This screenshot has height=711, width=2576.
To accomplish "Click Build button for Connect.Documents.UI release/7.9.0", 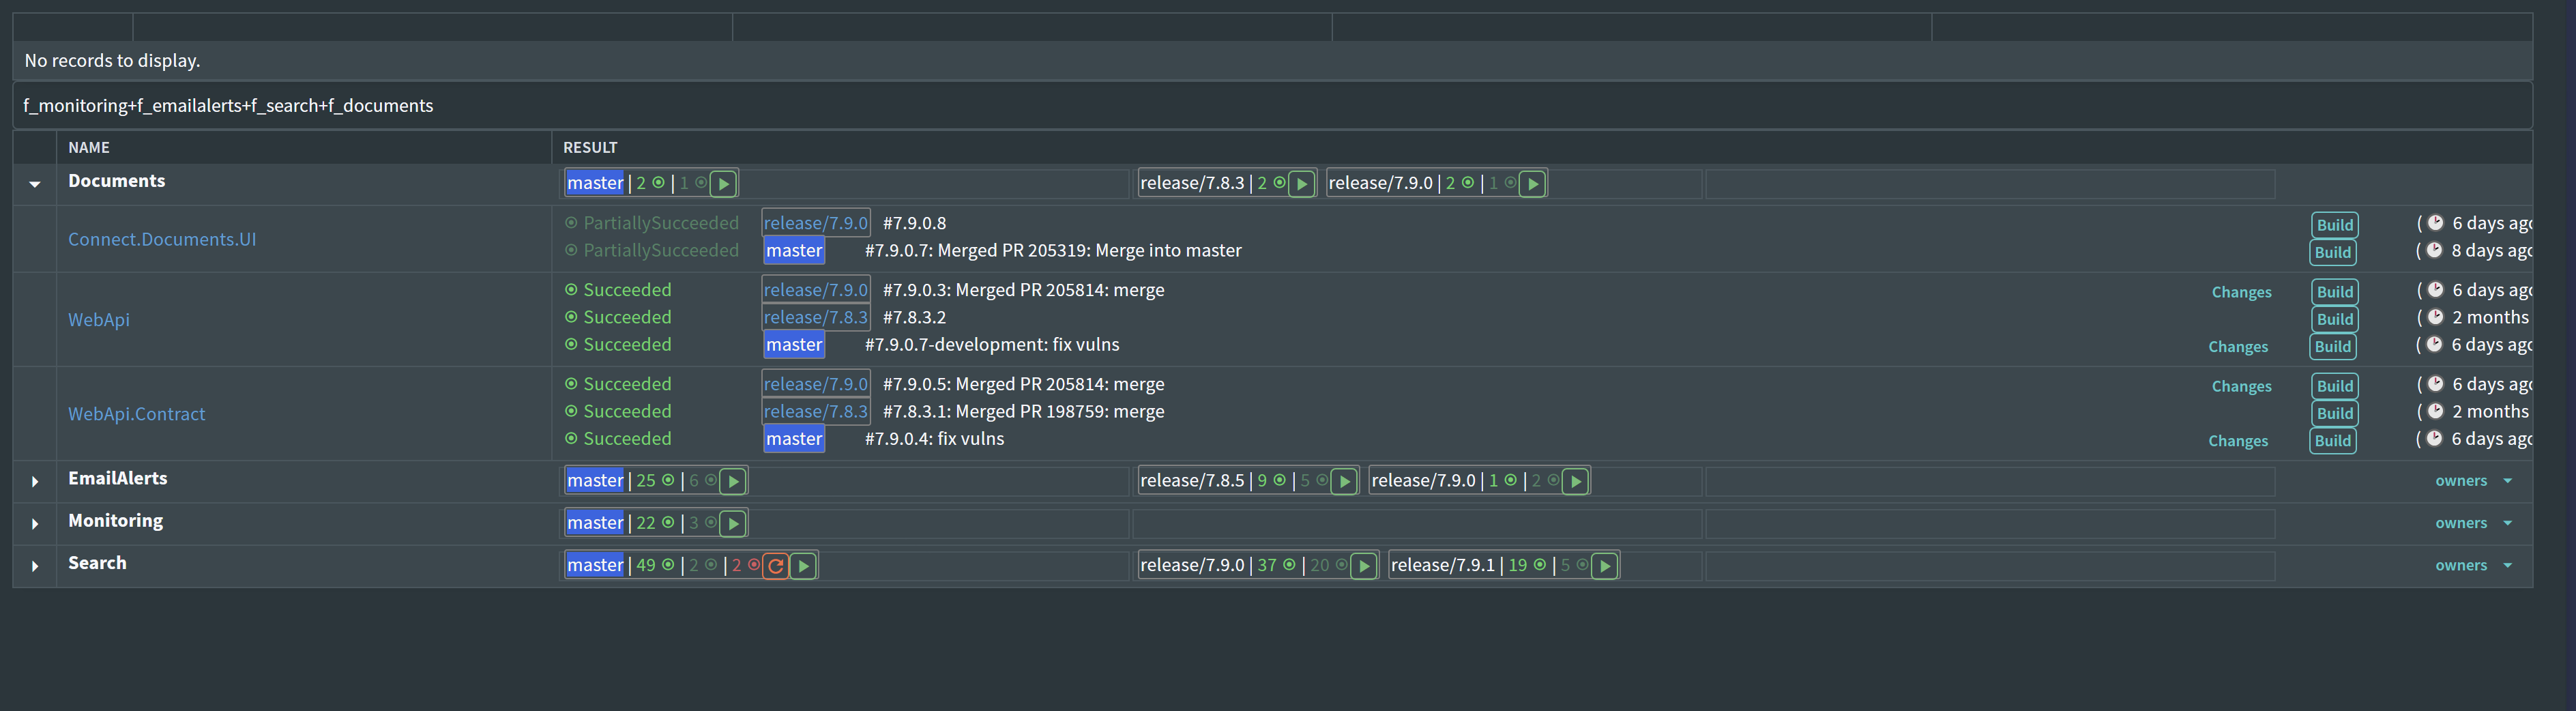I will [x=2334, y=225].
